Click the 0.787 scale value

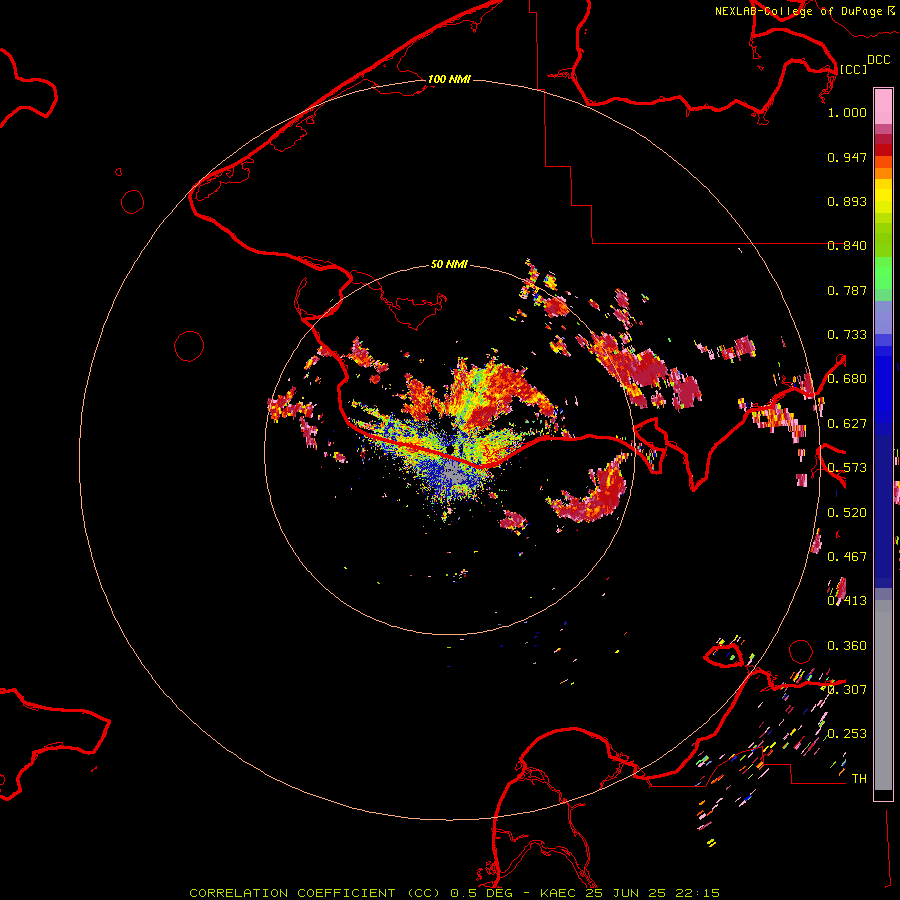coord(847,290)
